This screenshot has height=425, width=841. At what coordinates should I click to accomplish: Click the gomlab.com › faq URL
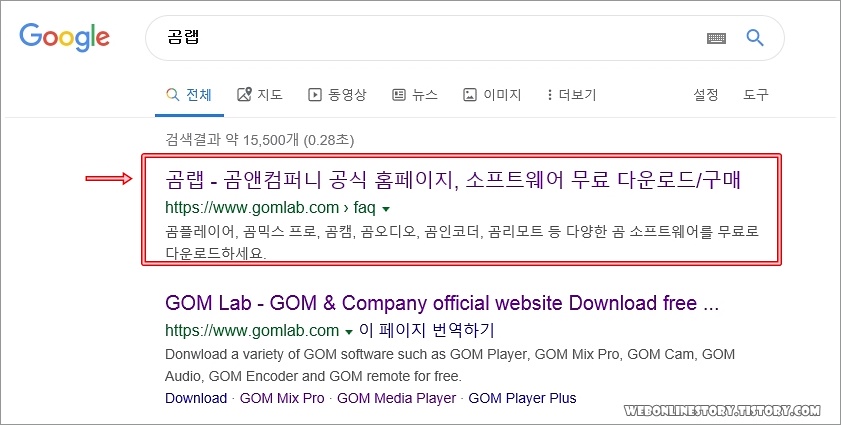[270, 208]
